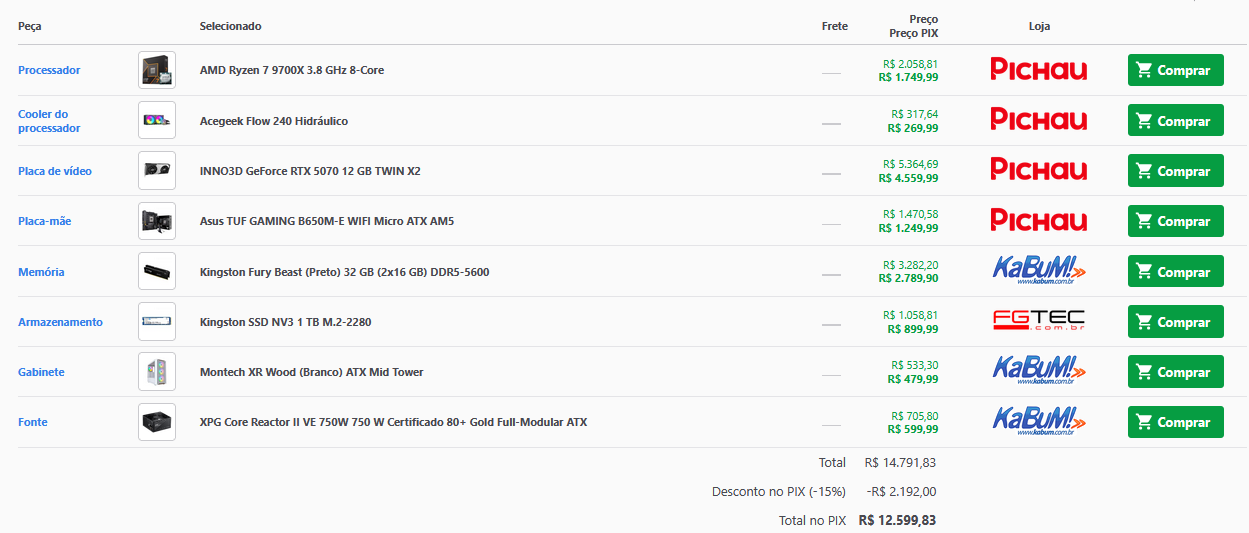Open the XPG Core Reactor power supply thumbnail
Image resolution: width=1249 pixels, height=533 pixels.
point(157,422)
